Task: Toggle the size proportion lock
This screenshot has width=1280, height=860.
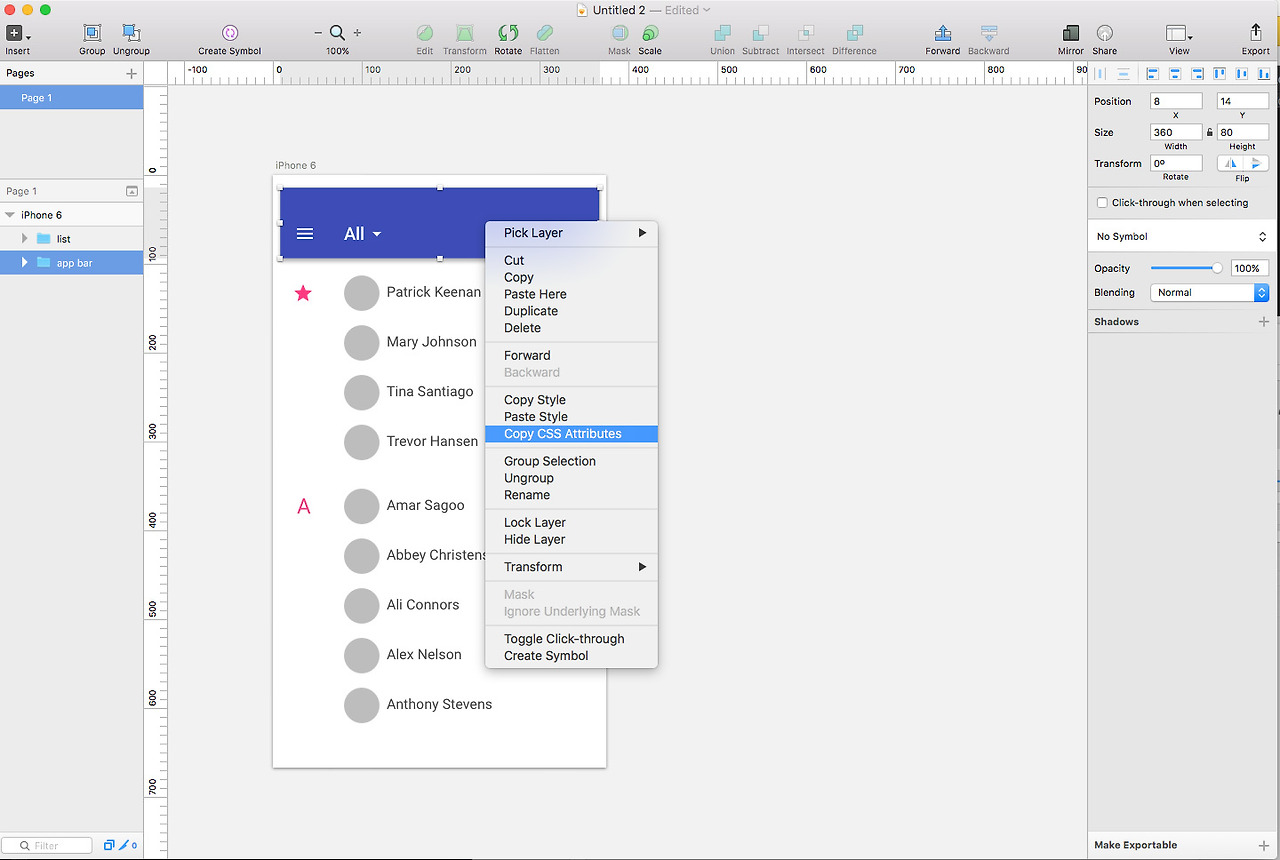Action: [1210, 132]
